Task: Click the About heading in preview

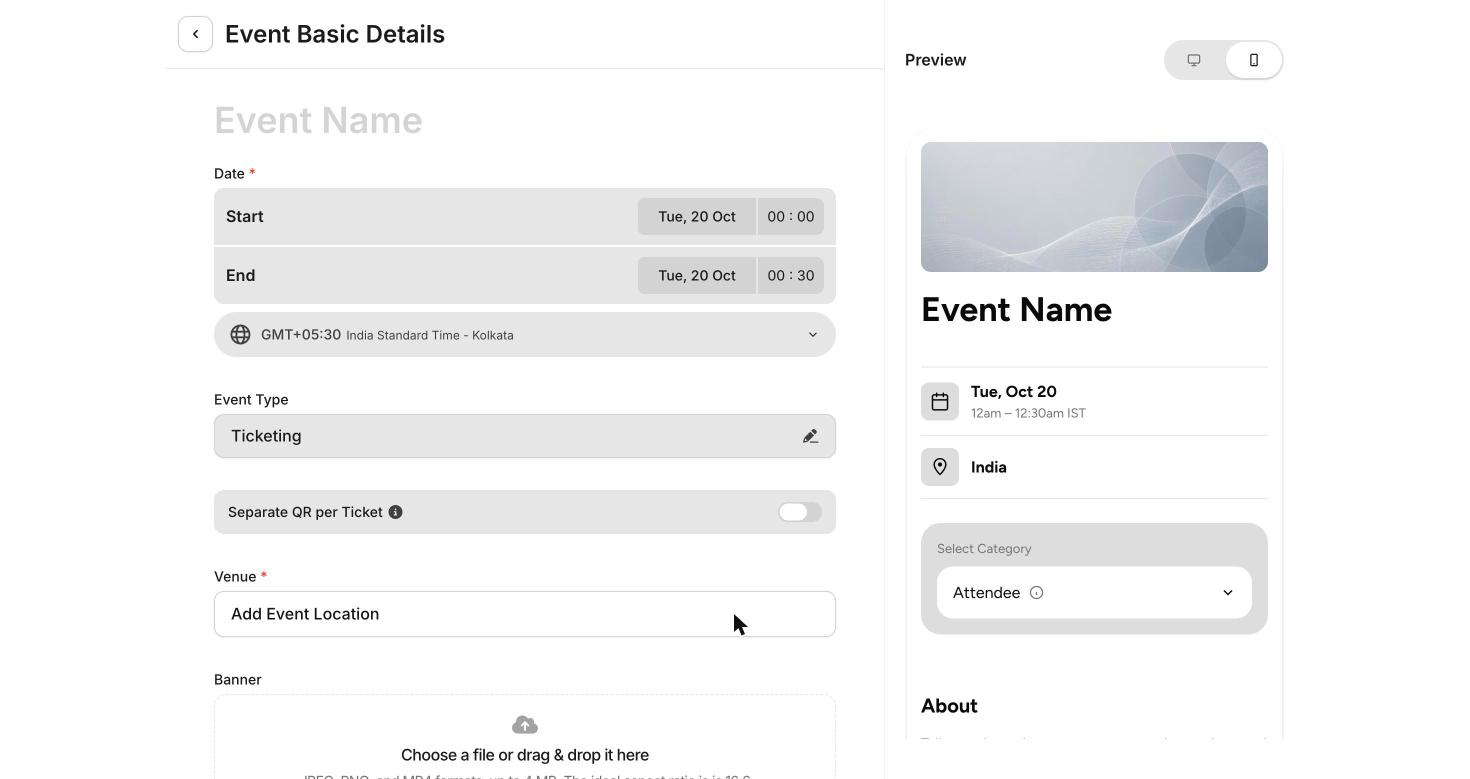Action: [x=949, y=706]
